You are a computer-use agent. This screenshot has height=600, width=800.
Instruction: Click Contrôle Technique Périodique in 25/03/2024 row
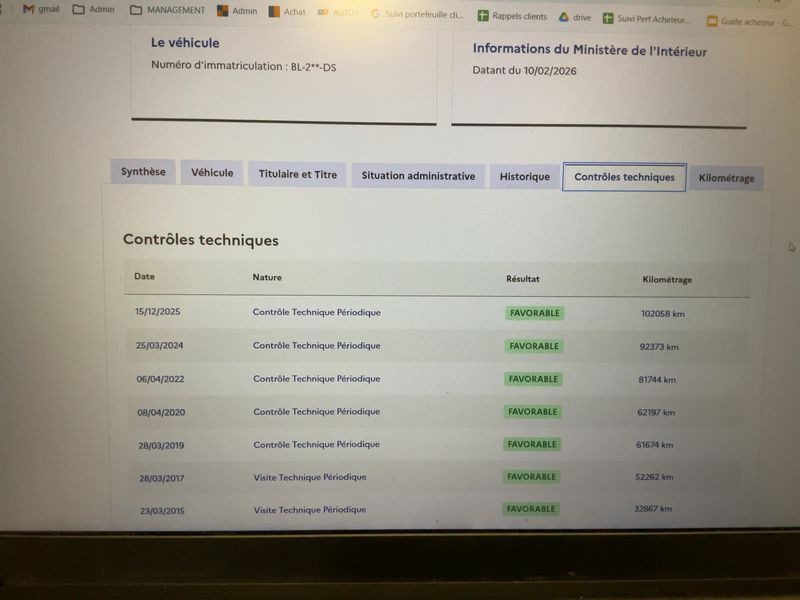(x=317, y=345)
